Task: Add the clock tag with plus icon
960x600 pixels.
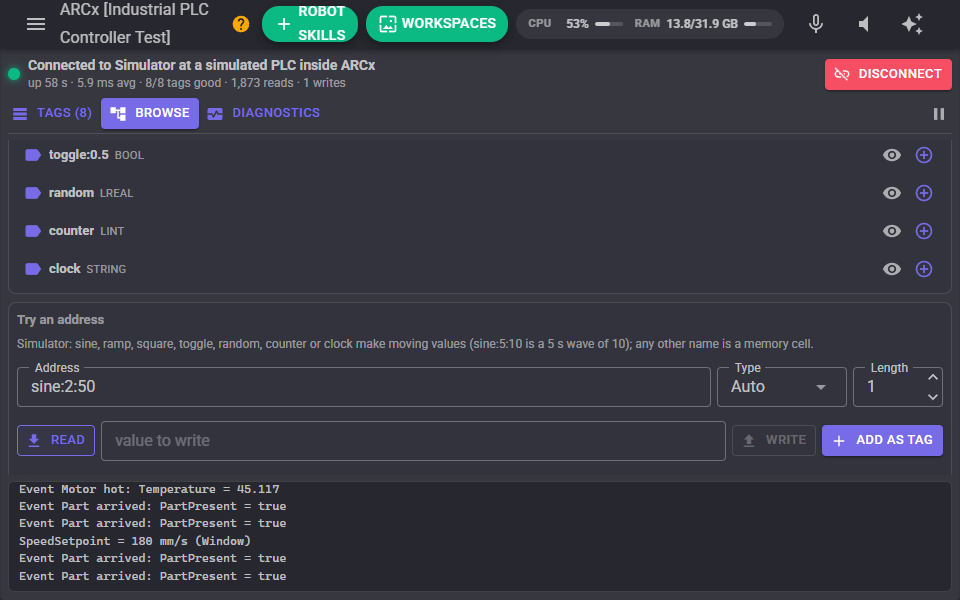Action: click(924, 269)
